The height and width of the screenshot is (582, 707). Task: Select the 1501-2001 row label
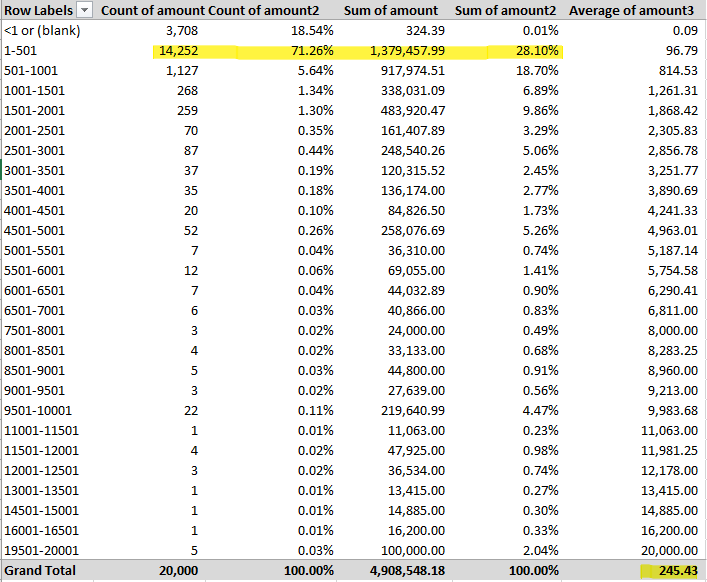pyautogui.click(x=34, y=110)
